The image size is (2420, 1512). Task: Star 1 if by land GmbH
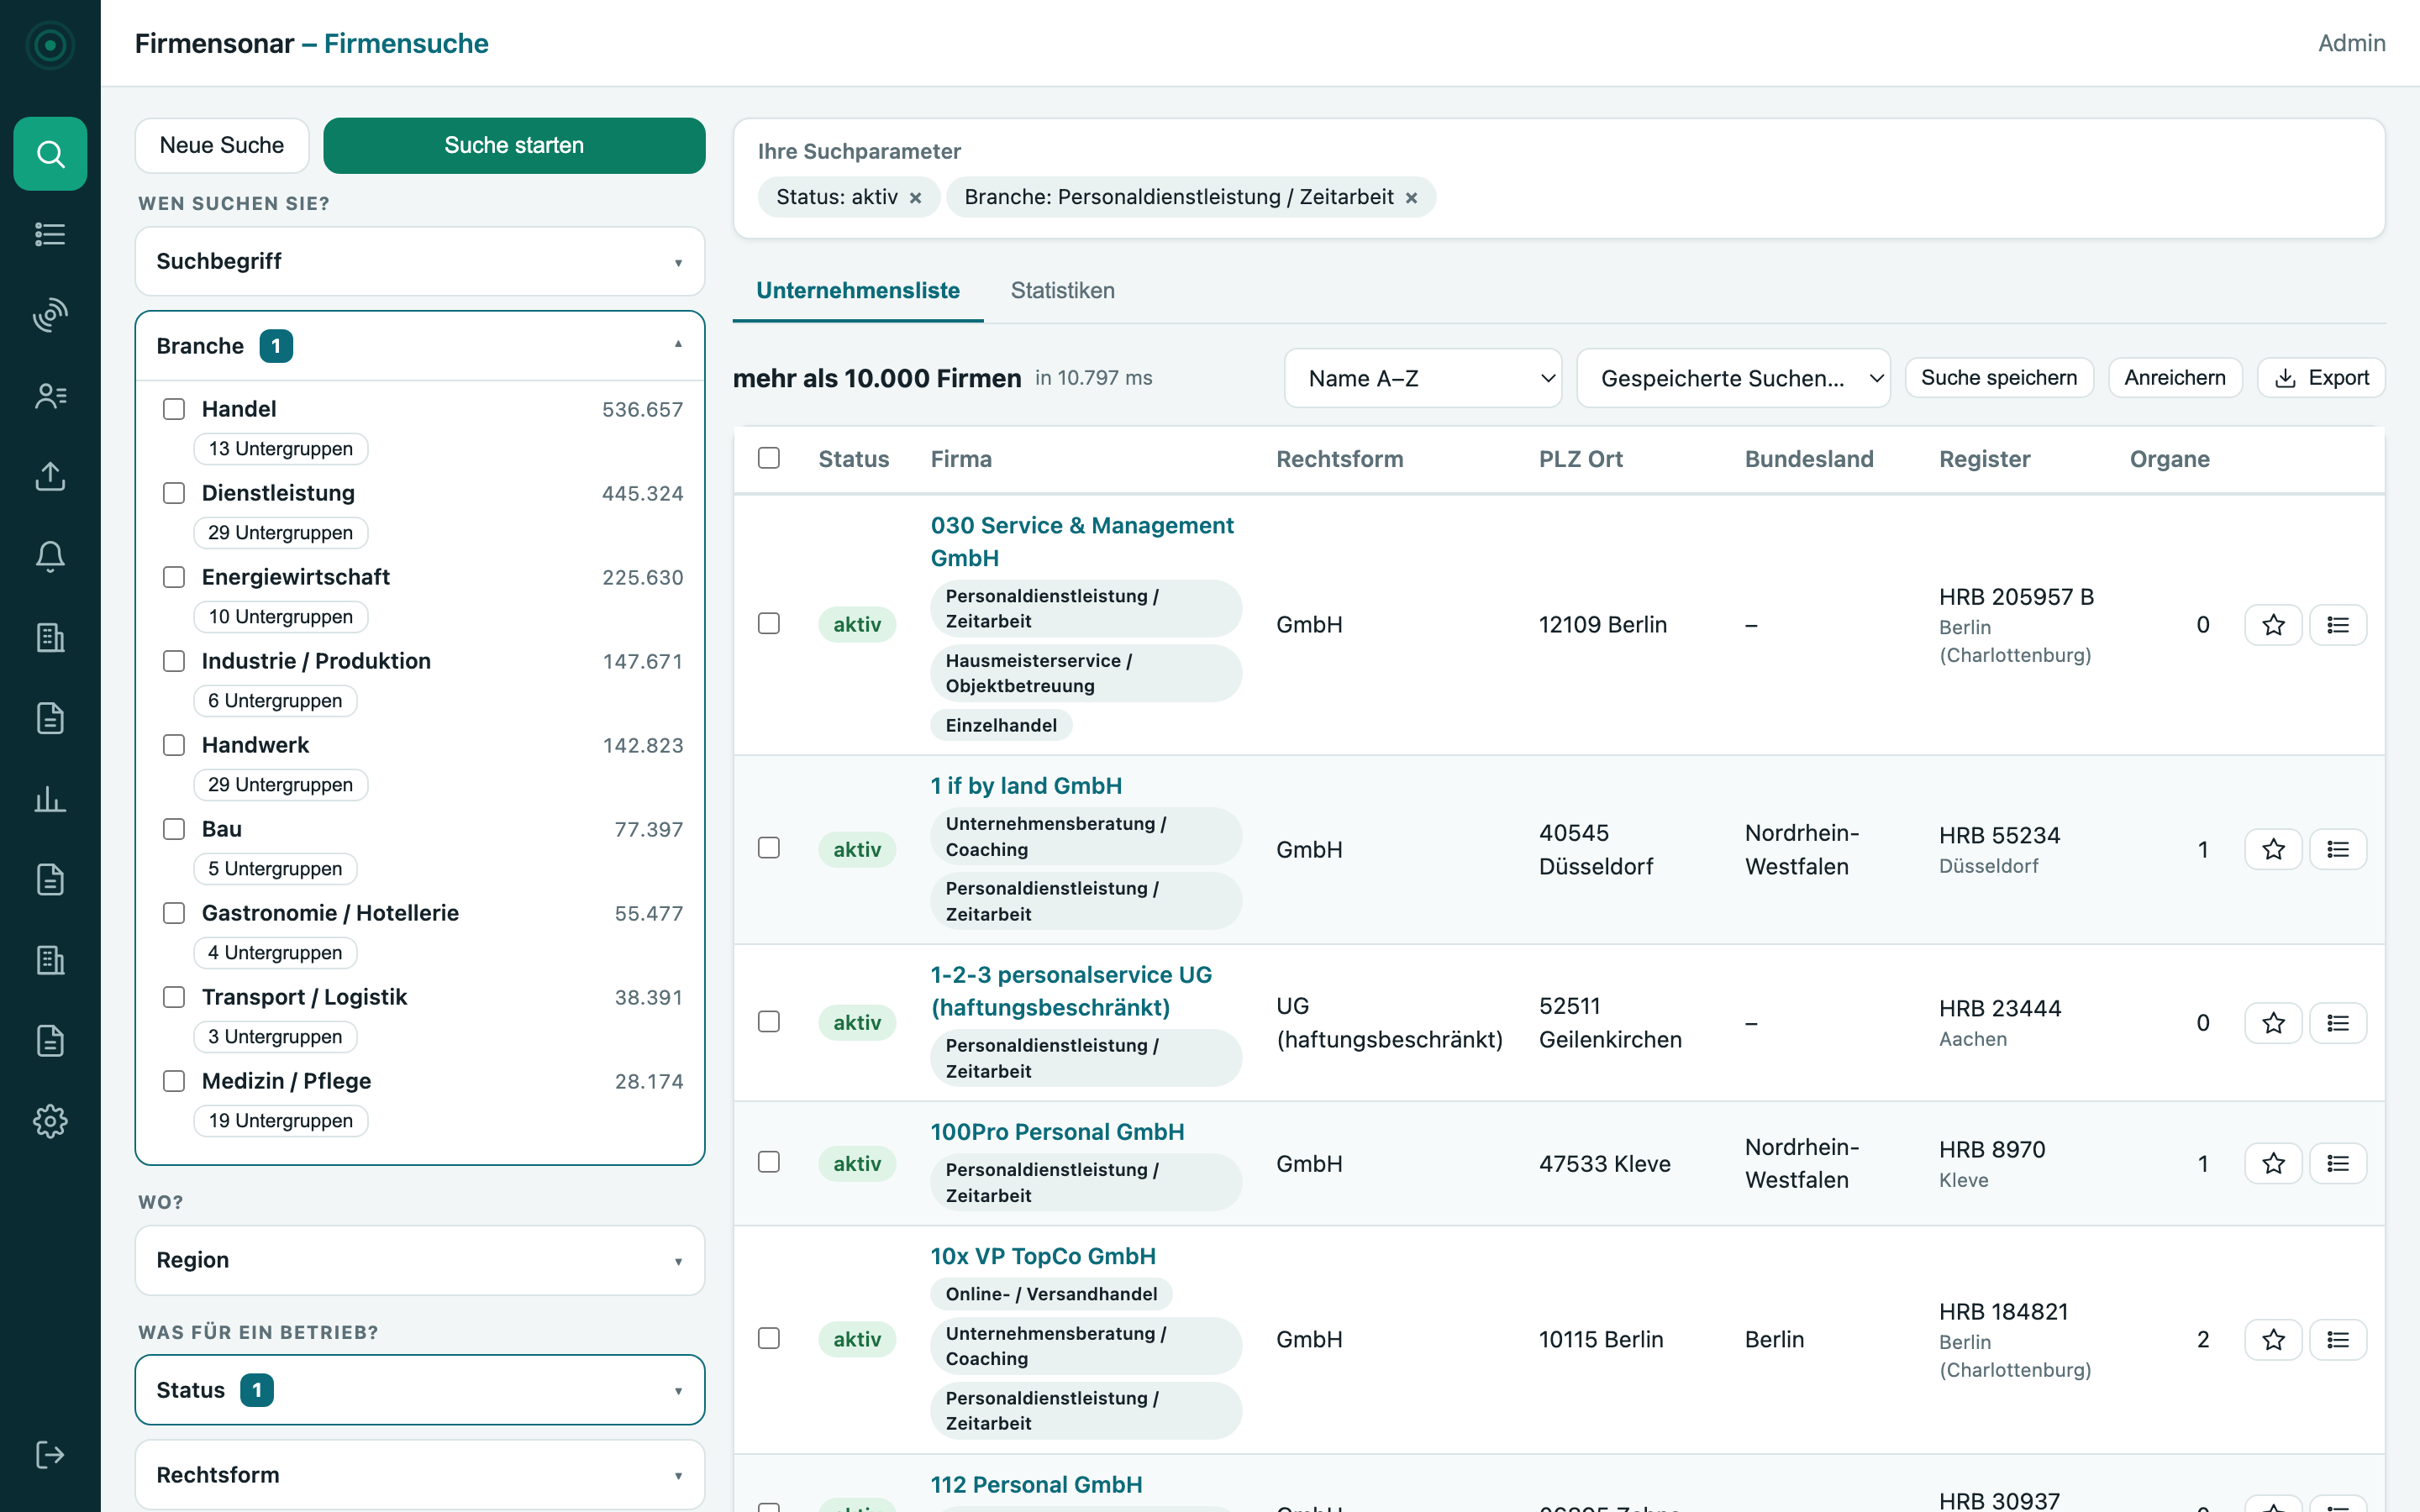pos(2273,849)
